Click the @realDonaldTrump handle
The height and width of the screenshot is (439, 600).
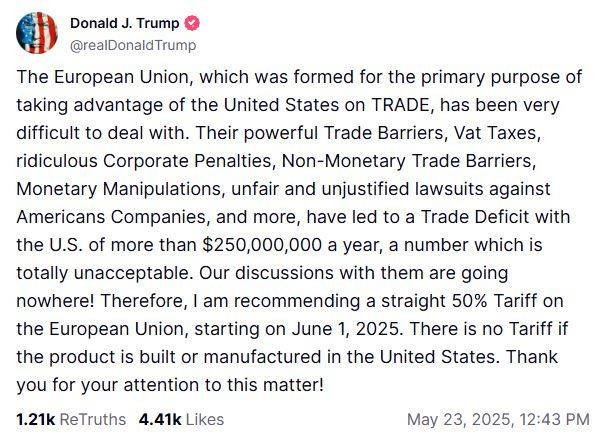(x=133, y=45)
